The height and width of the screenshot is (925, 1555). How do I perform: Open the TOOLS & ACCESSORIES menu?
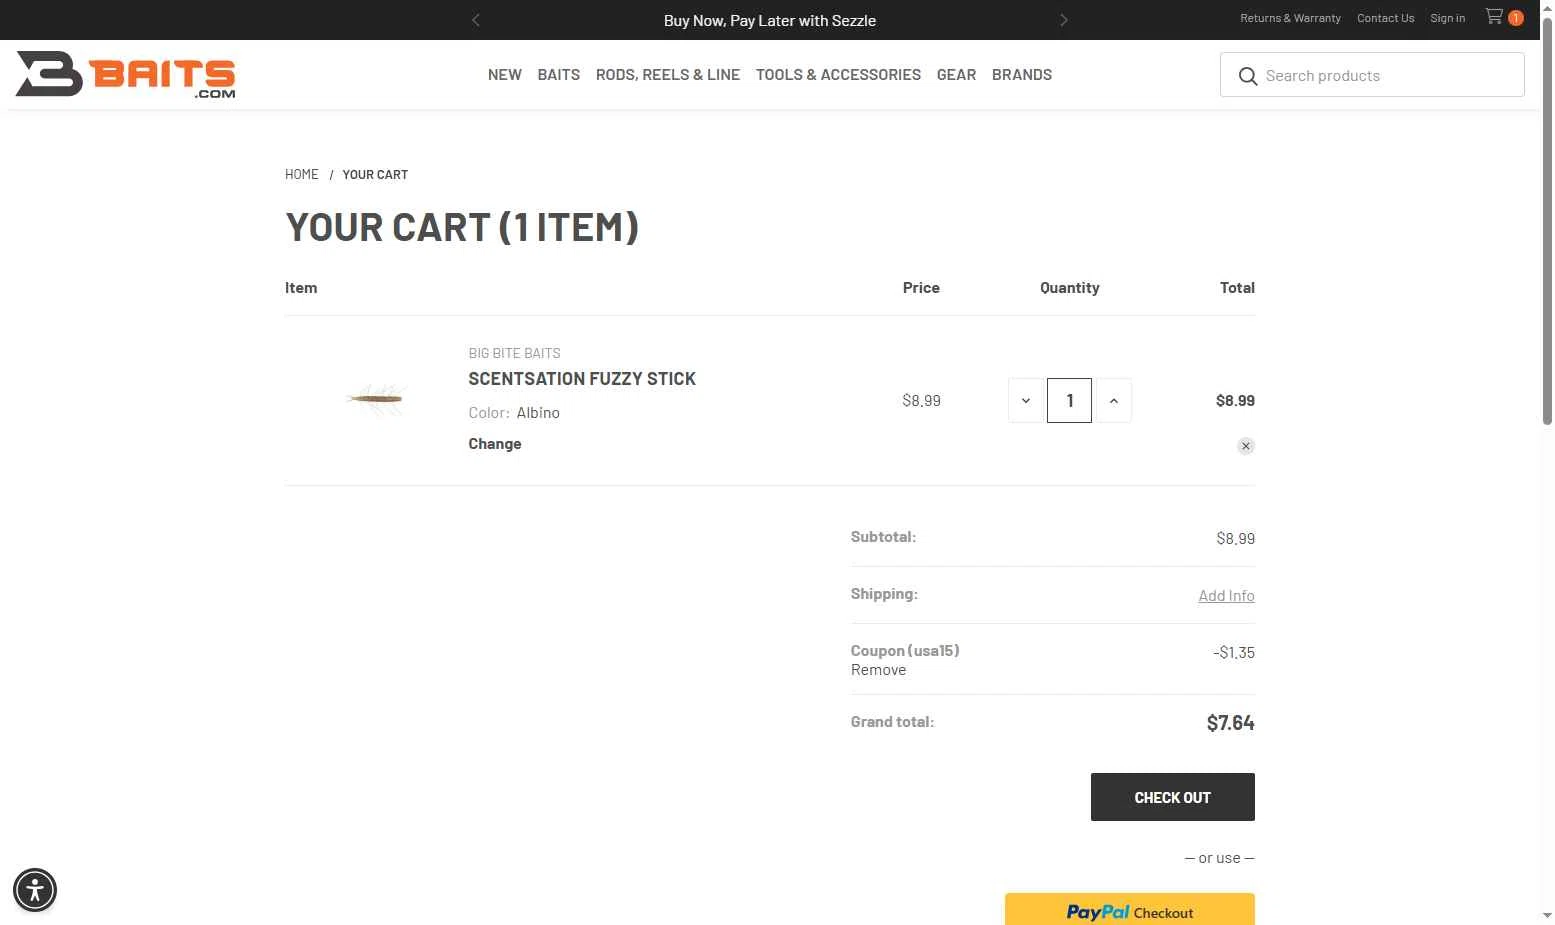[838, 75]
